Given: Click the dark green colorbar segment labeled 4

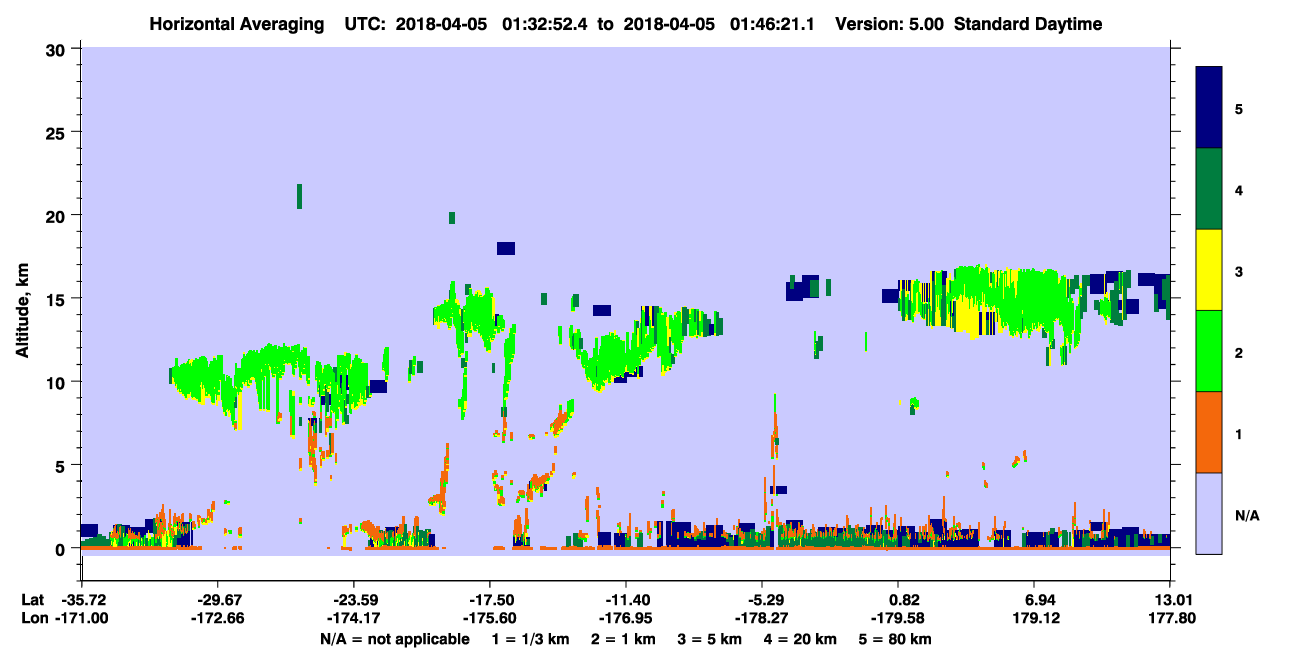Looking at the screenshot, I should click(x=1209, y=189).
